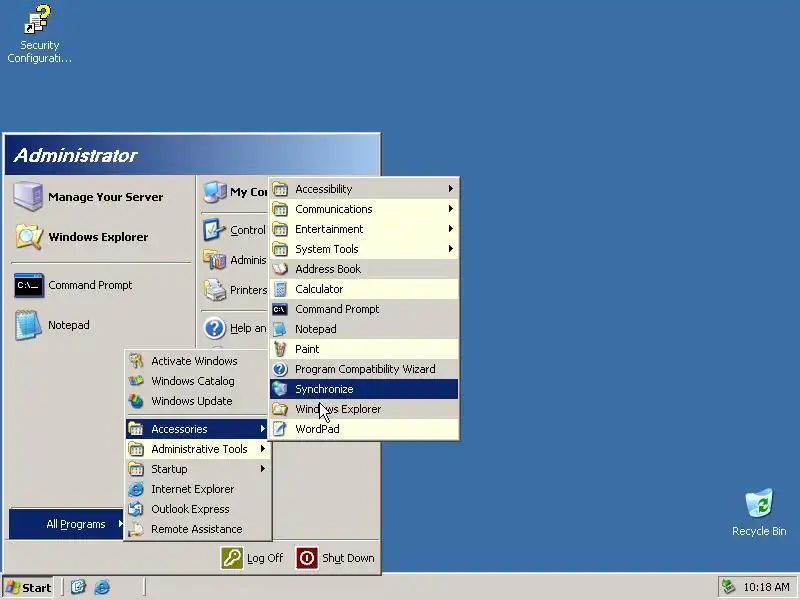Screen dimensions: 800x600
Task: Click the Address Book label
Action: point(328,269)
